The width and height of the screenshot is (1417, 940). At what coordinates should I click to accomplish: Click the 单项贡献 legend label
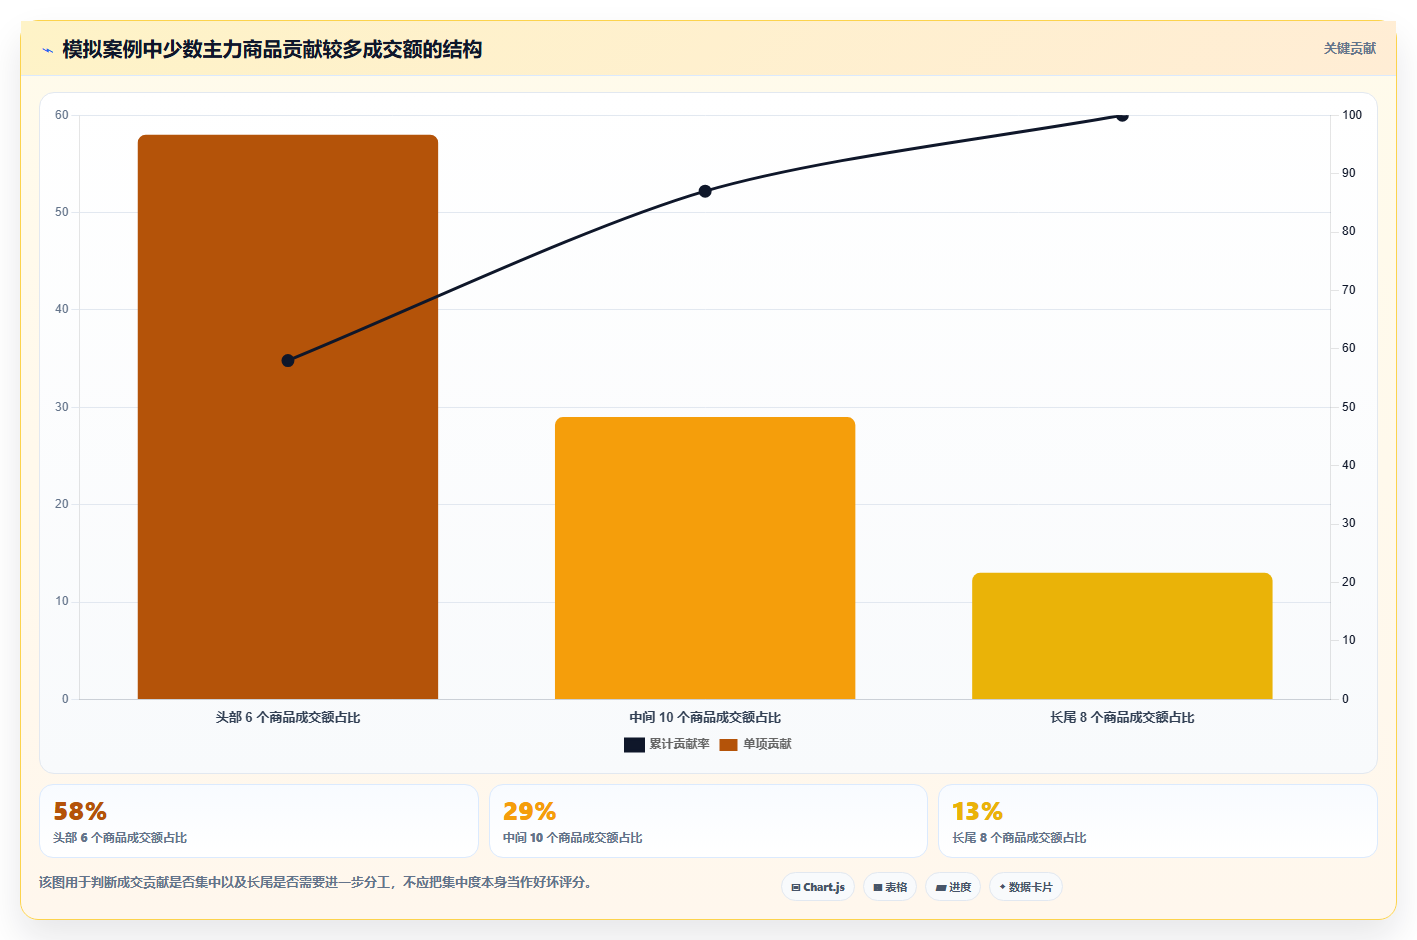(x=767, y=744)
